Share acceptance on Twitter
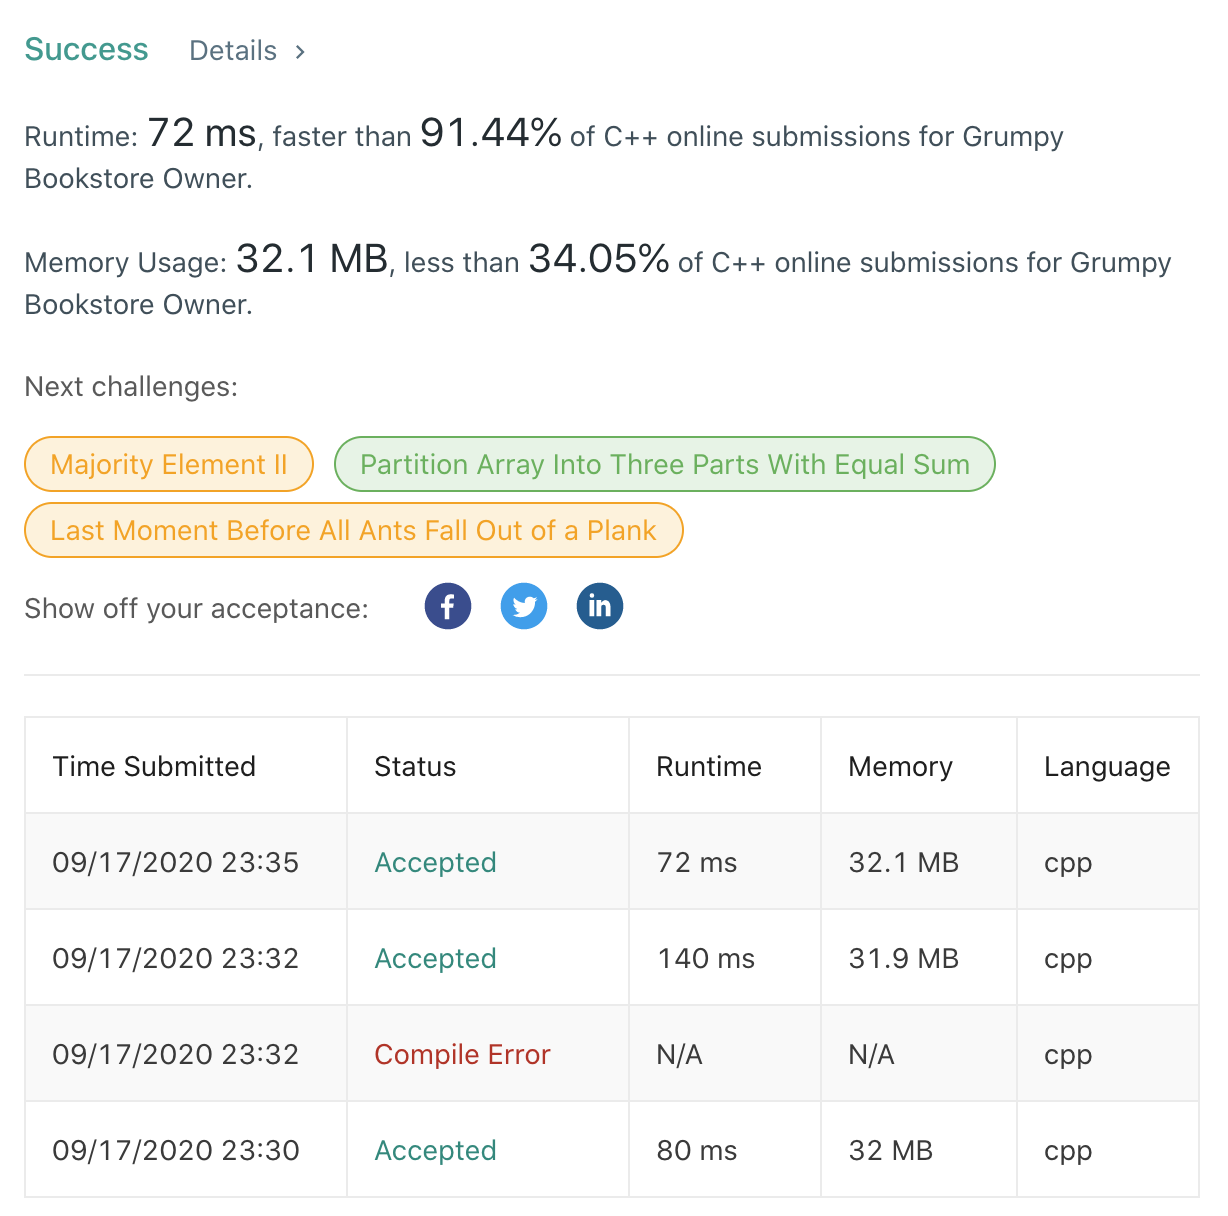The width and height of the screenshot is (1228, 1216). pyautogui.click(x=524, y=606)
